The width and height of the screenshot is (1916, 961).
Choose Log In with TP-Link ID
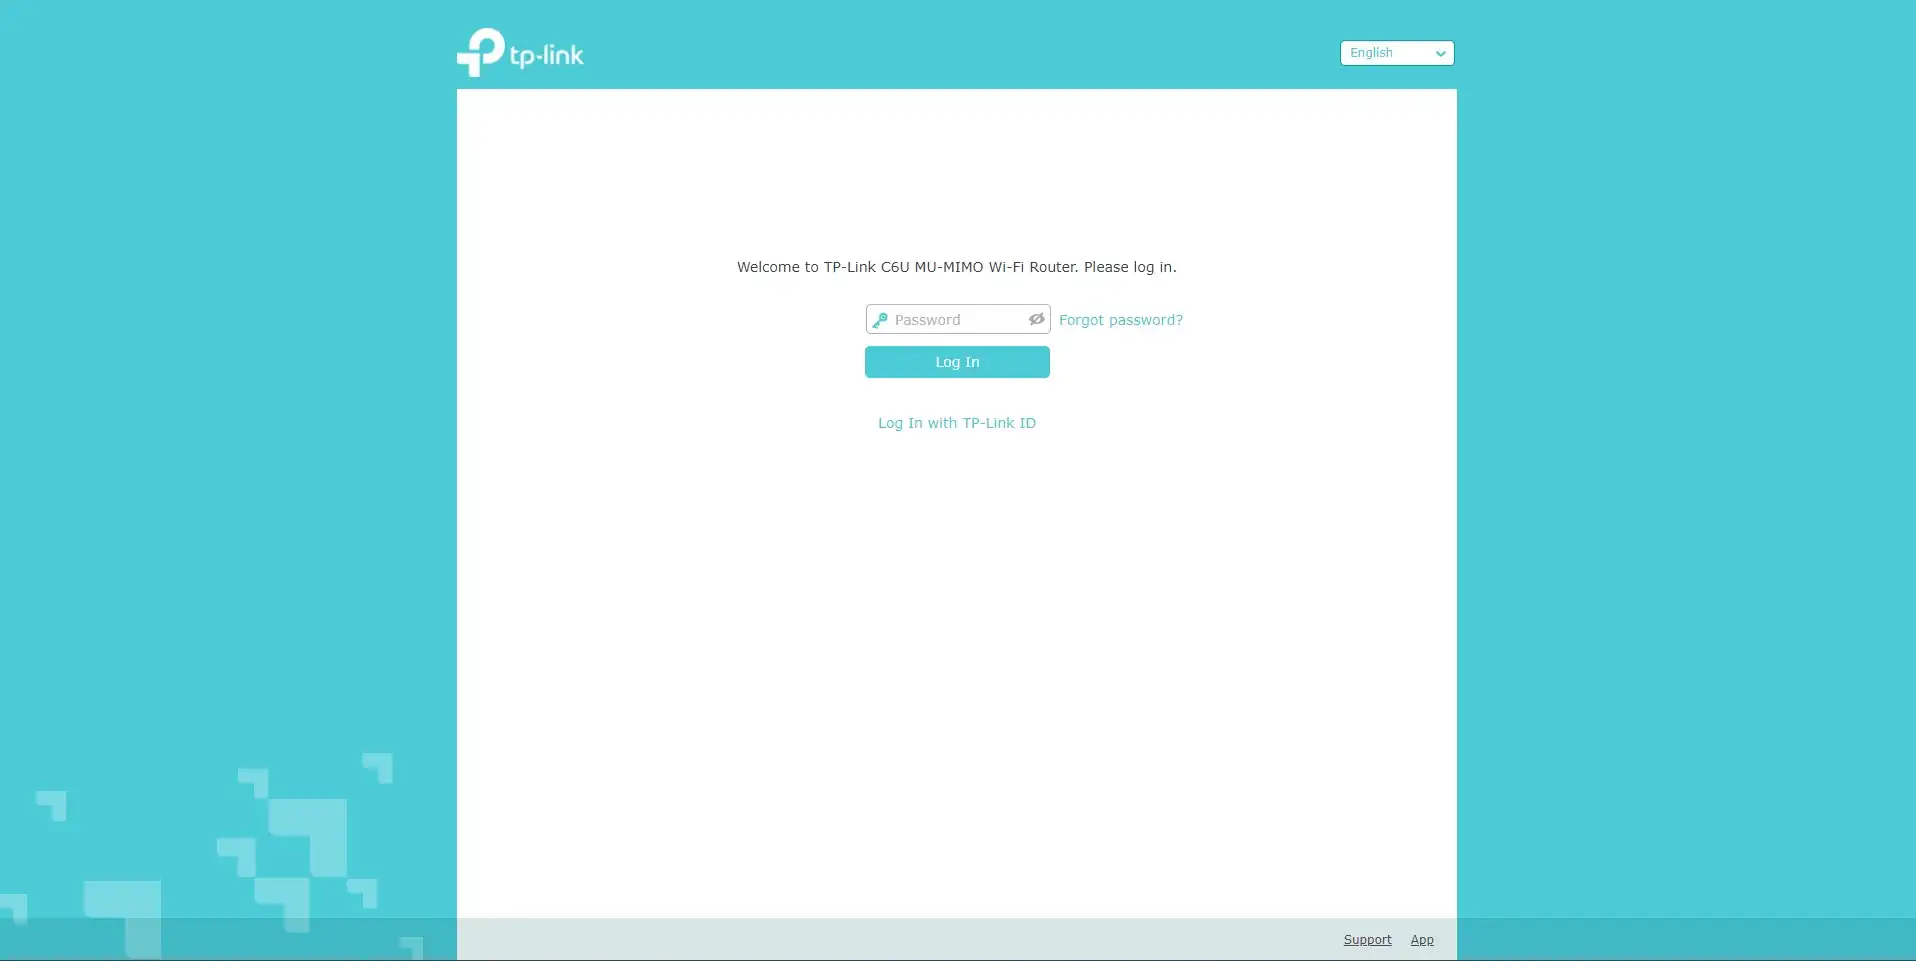[956, 423]
